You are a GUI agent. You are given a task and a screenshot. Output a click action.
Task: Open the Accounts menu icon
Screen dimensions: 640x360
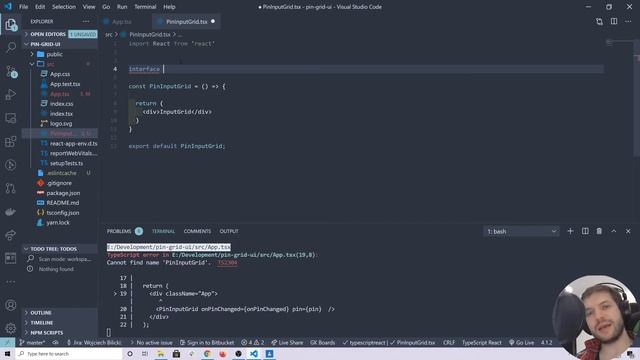(11, 305)
